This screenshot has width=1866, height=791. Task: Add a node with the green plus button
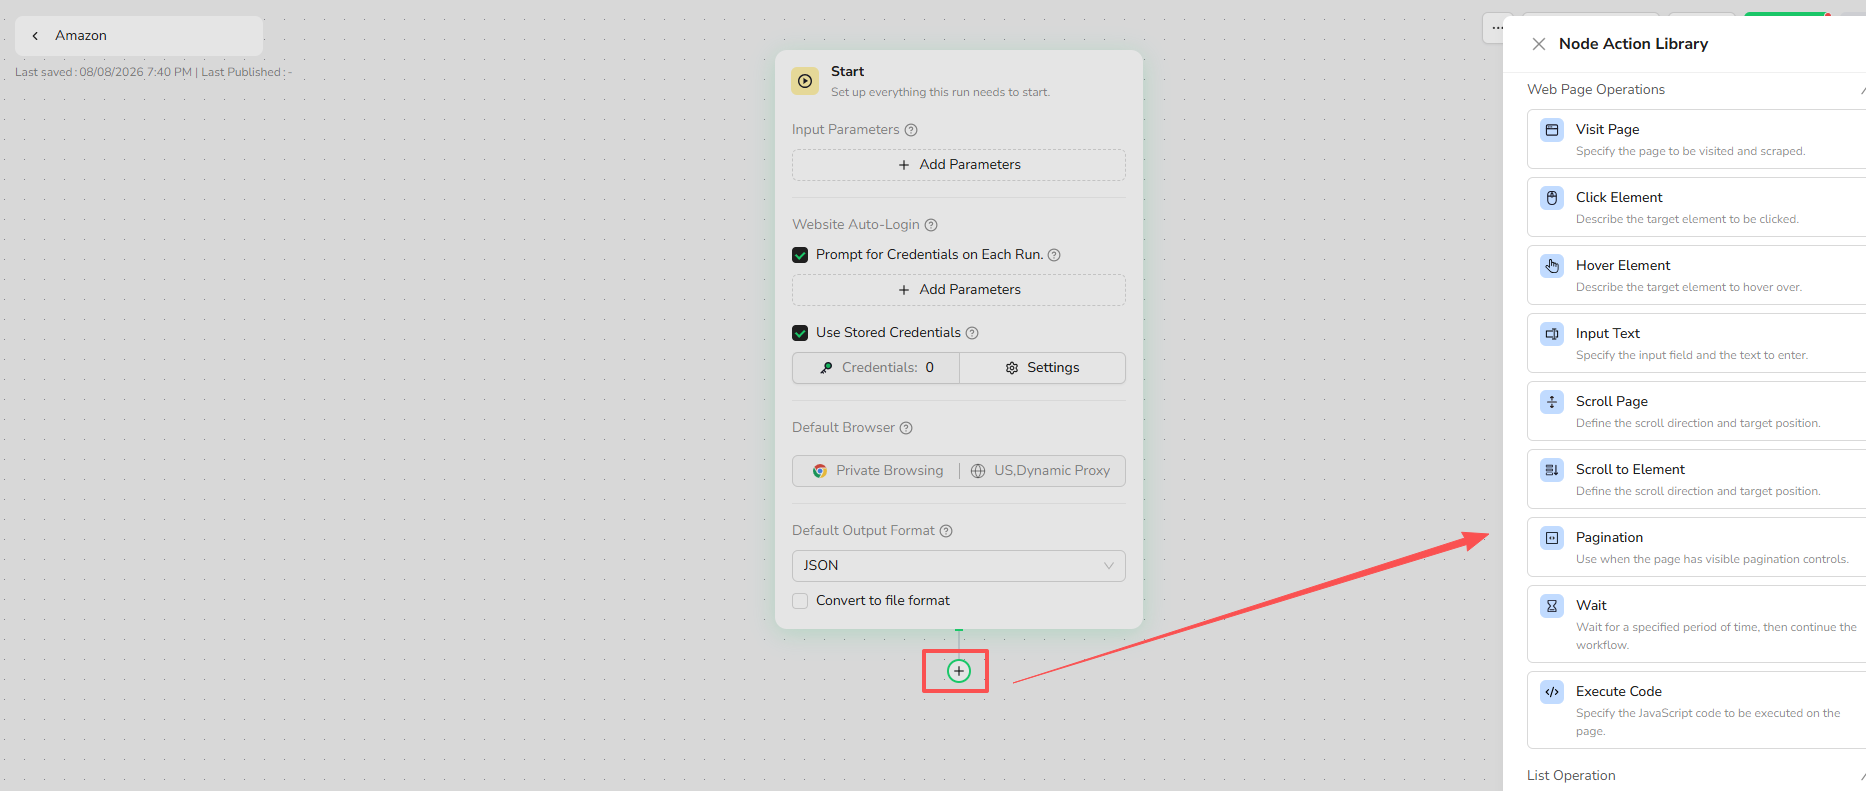(958, 671)
